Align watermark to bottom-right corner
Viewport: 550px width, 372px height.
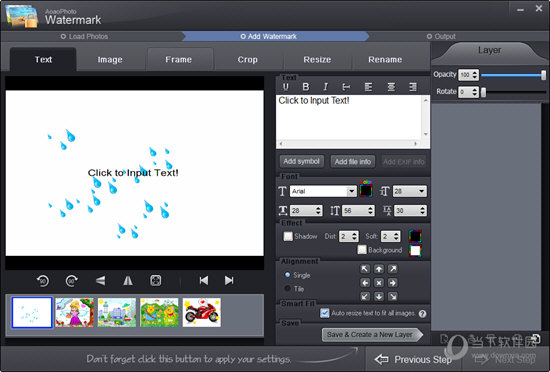point(393,297)
